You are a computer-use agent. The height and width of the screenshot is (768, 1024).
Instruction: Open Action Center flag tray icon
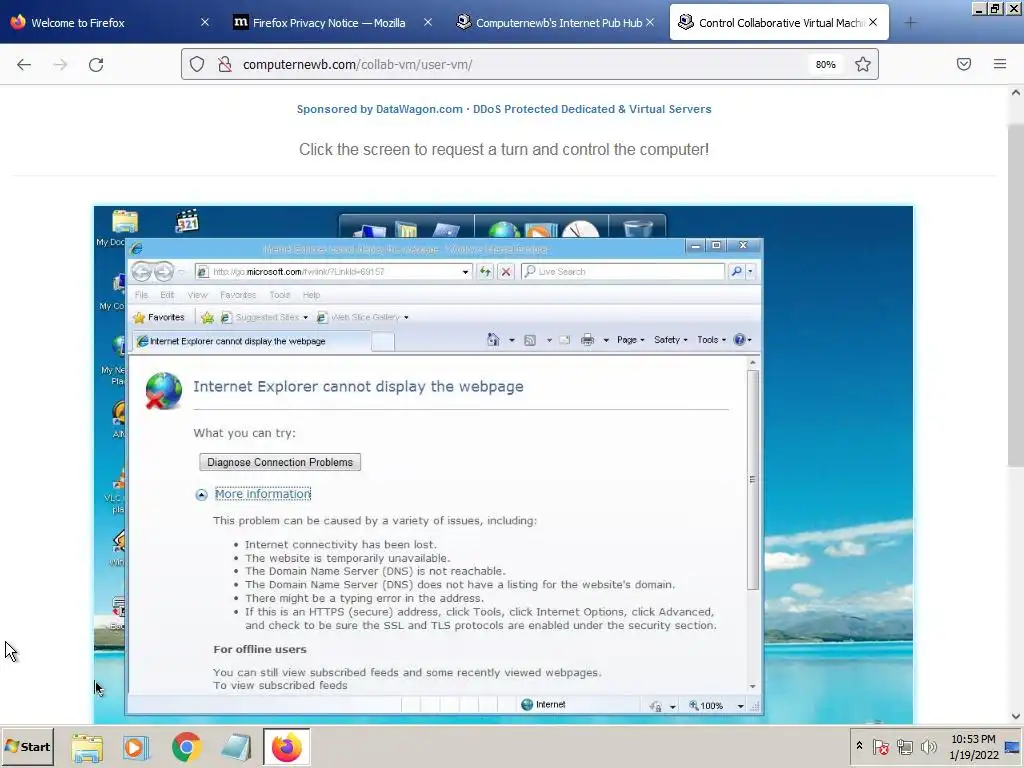tap(881, 746)
